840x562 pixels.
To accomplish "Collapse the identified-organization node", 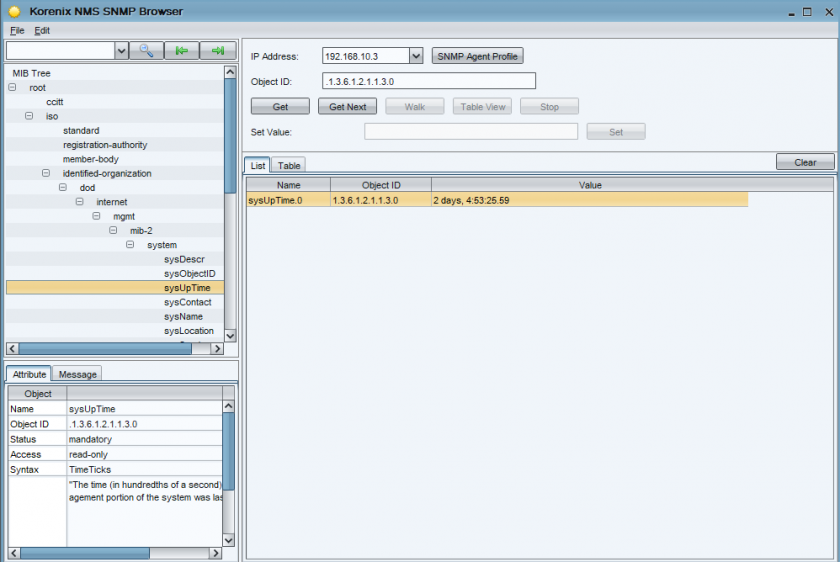I will pos(46,173).
